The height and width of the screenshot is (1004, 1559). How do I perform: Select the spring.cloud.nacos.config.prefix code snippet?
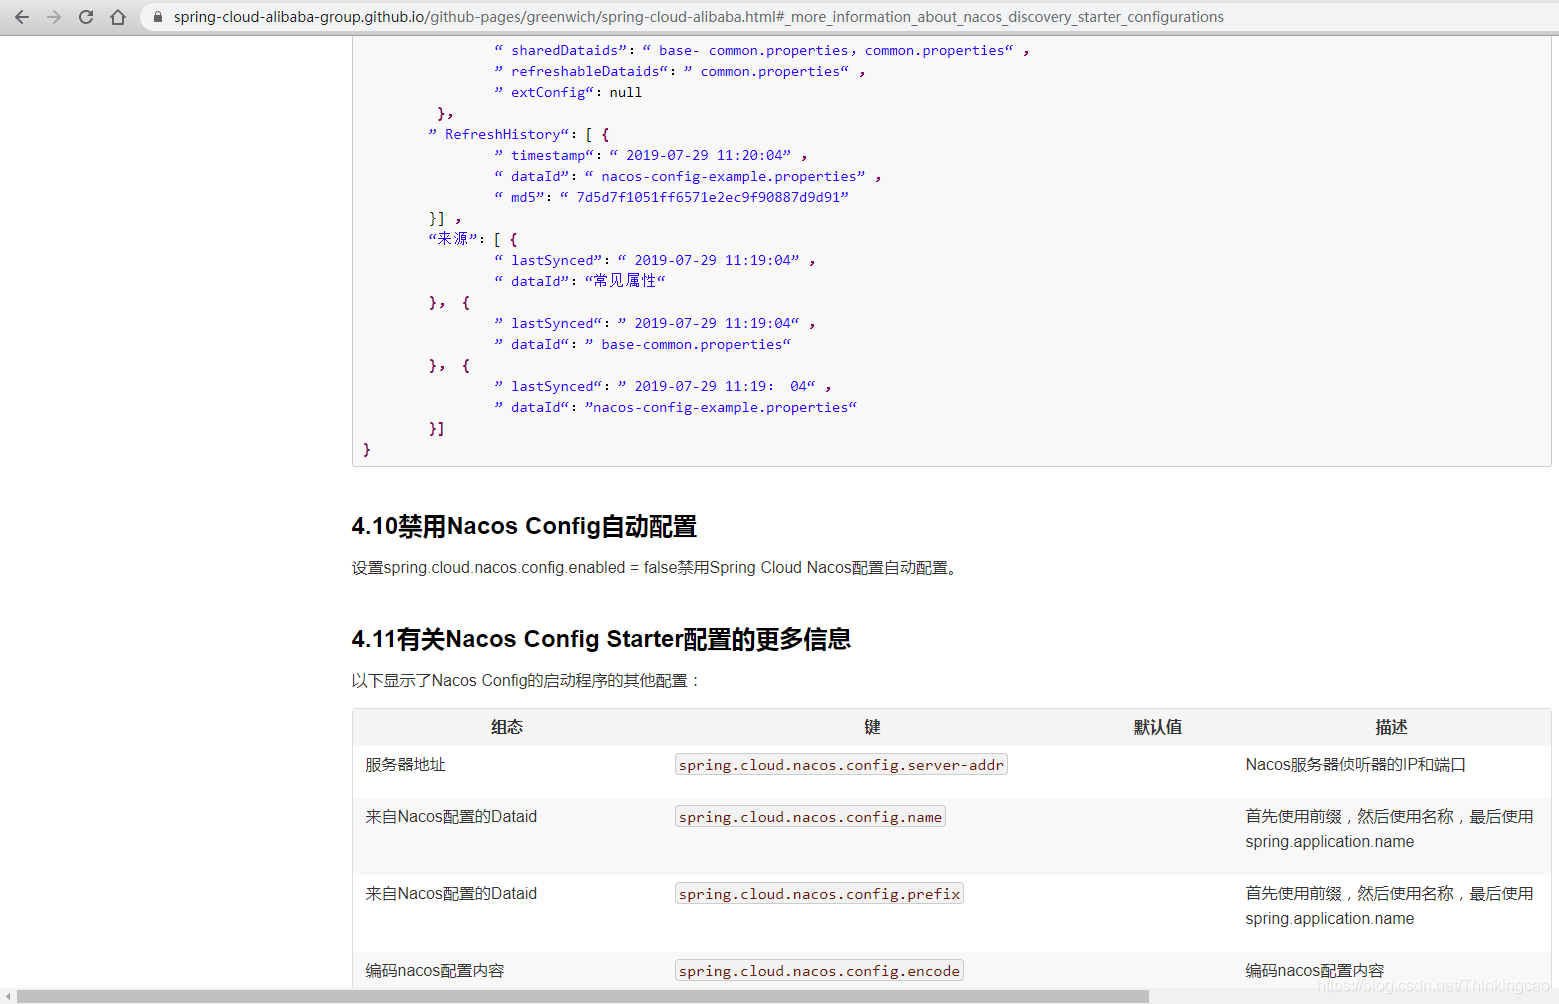point(818,893)
